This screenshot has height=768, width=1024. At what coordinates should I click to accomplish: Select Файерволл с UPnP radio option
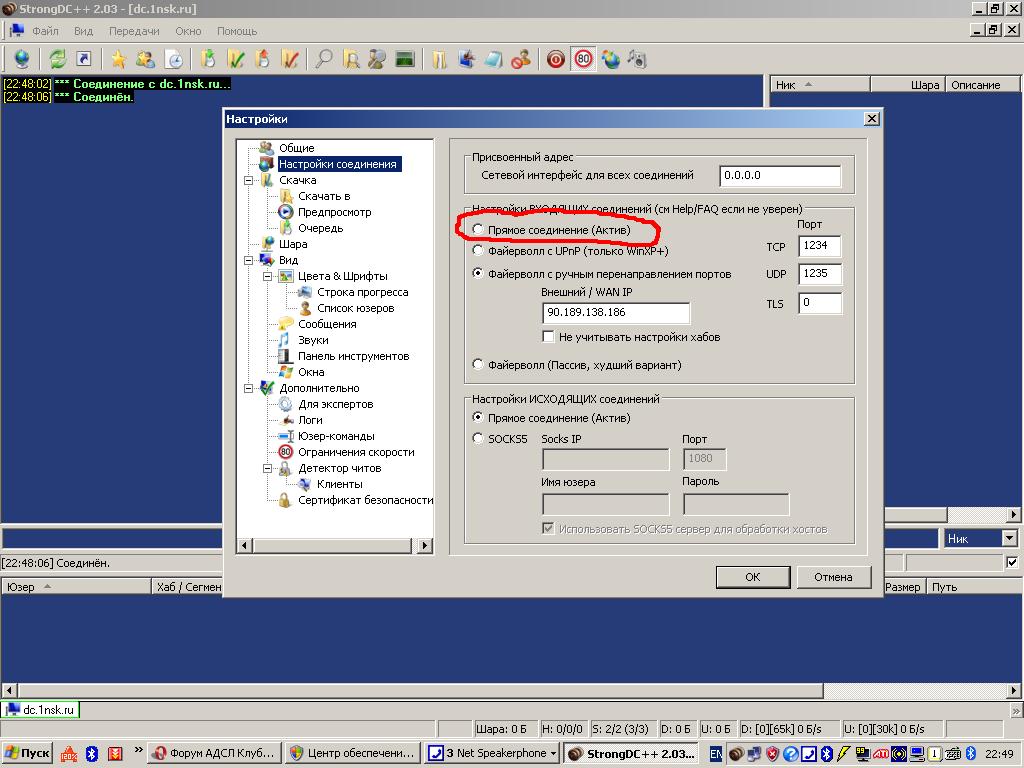coord(478,250)
